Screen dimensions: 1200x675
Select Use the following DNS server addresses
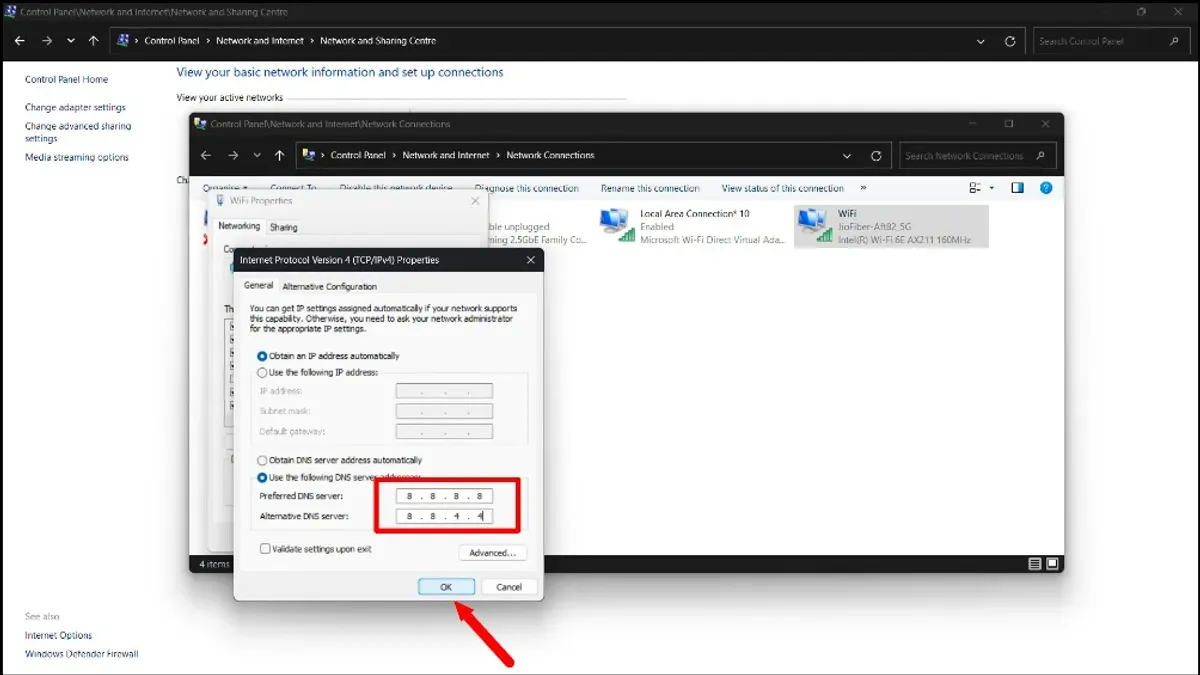click(x=339, y=477)
